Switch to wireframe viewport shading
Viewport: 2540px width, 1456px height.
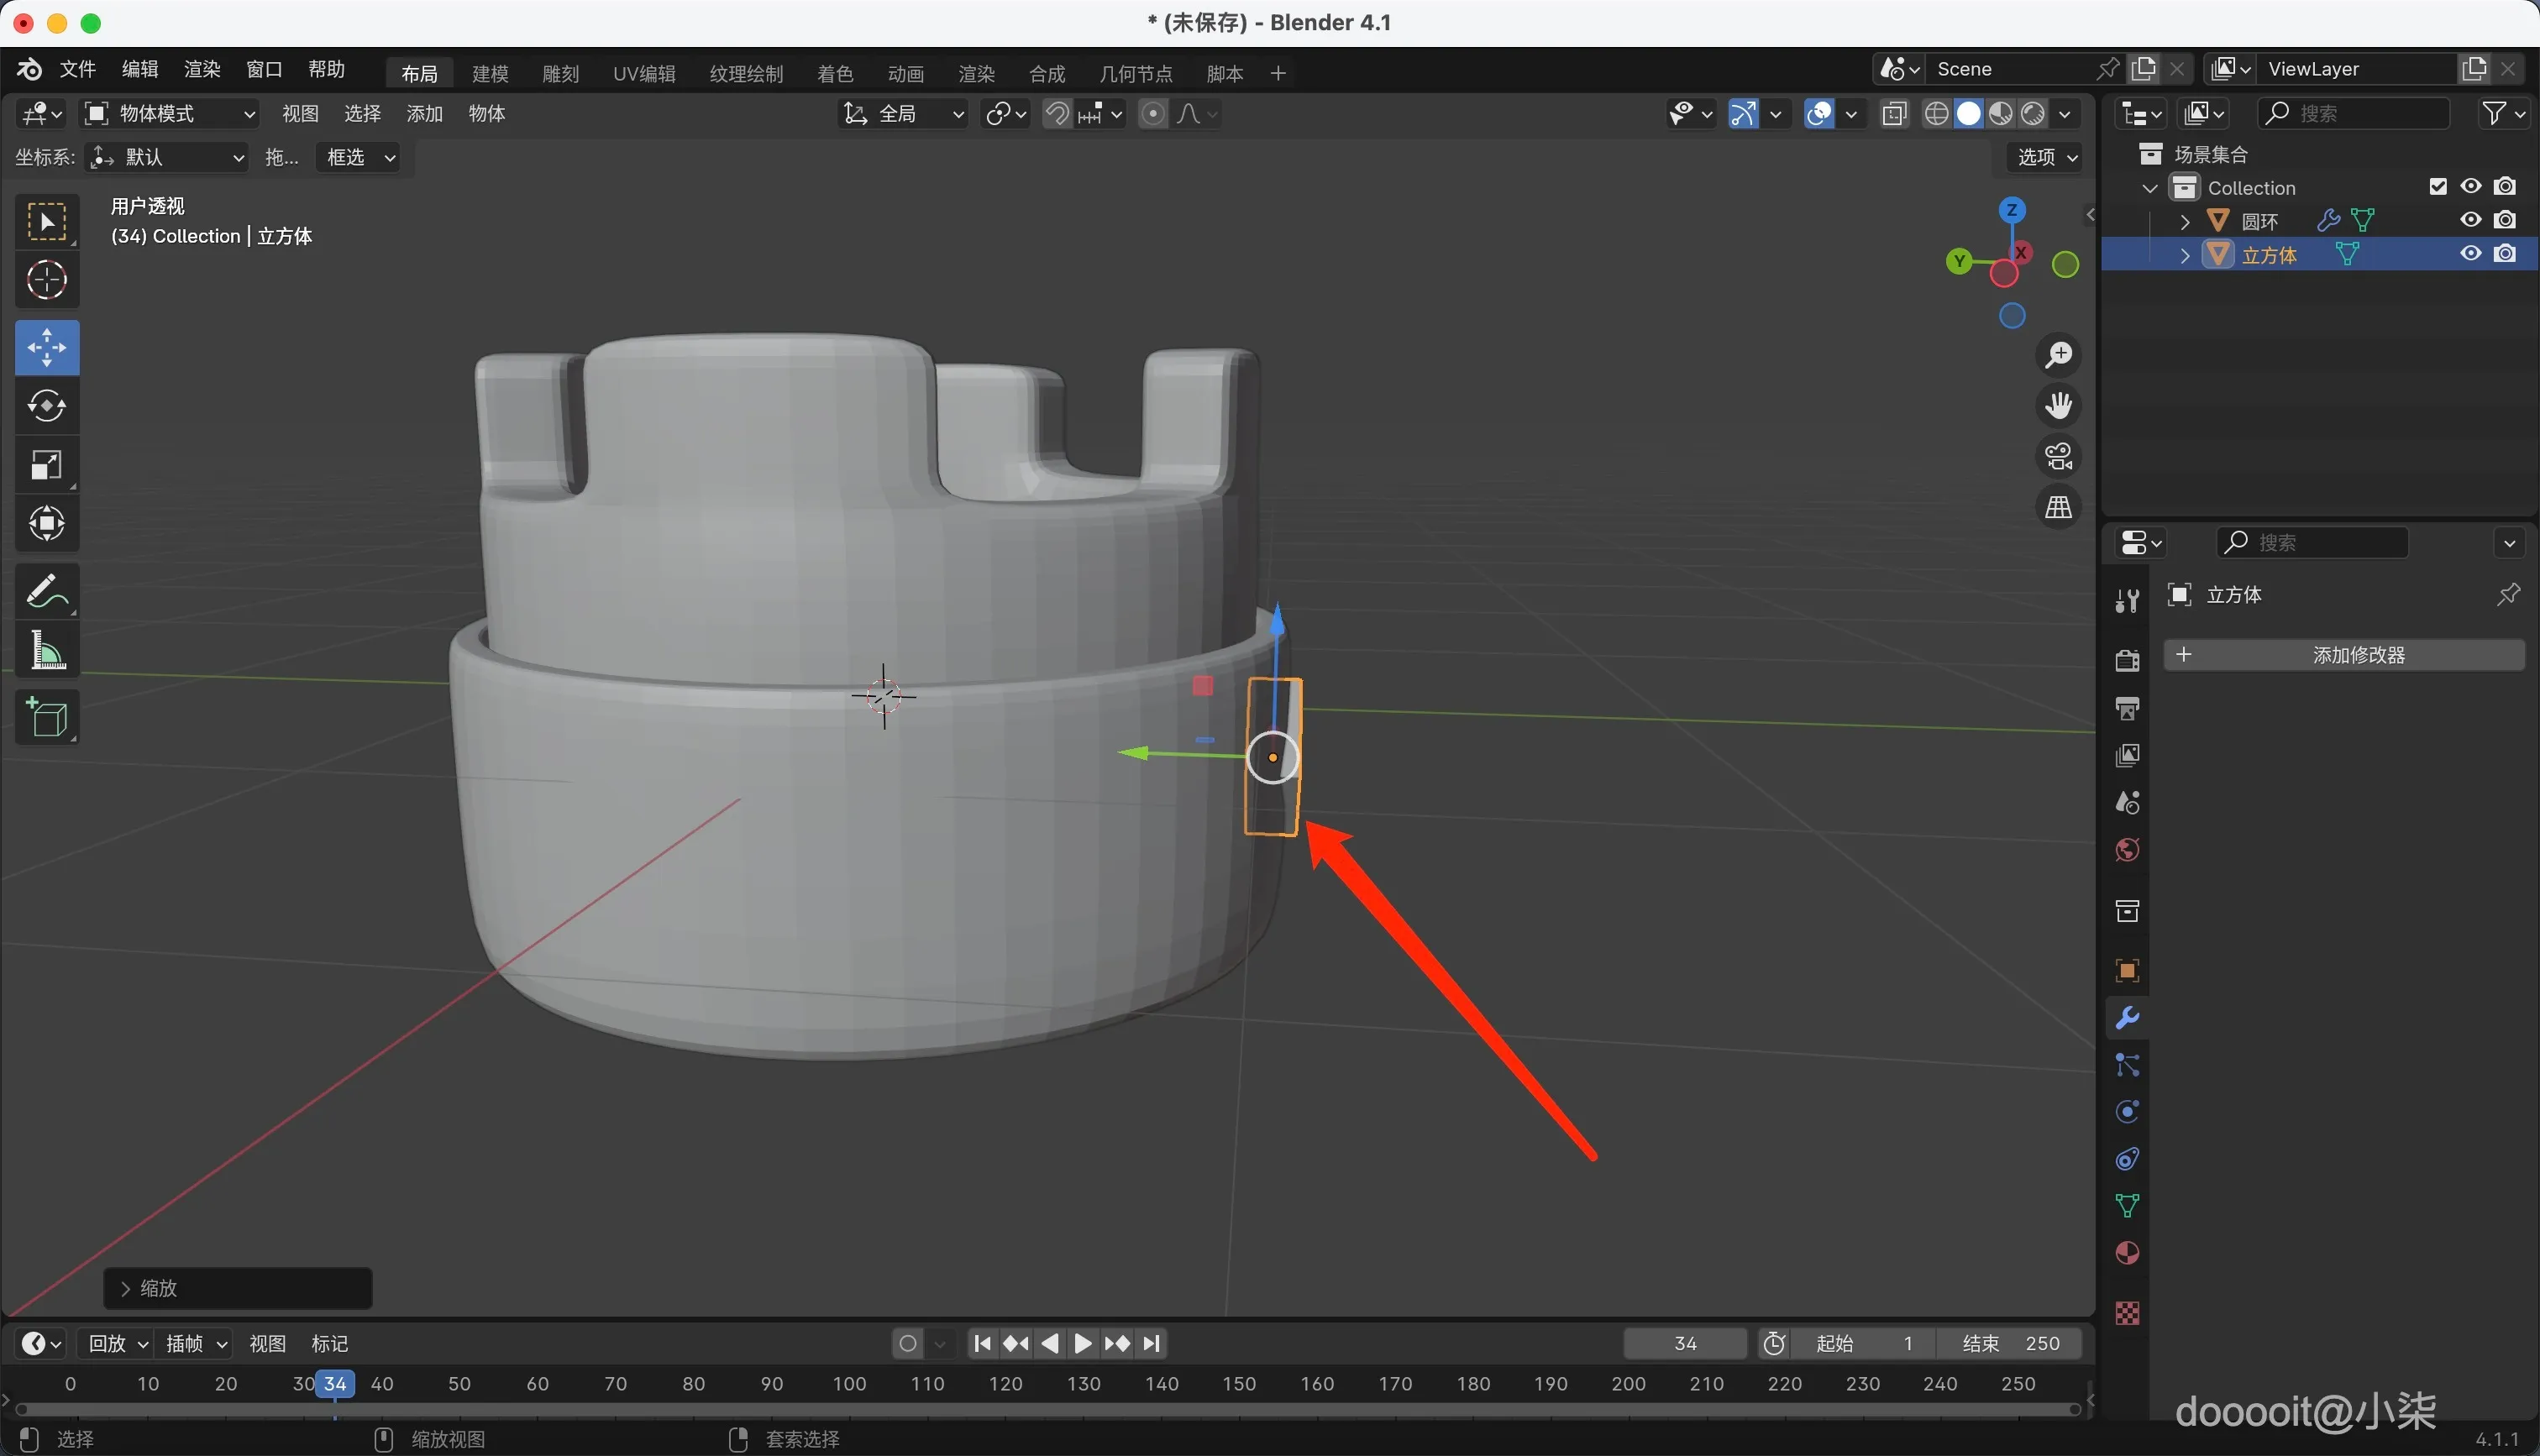pos(1936,114)
